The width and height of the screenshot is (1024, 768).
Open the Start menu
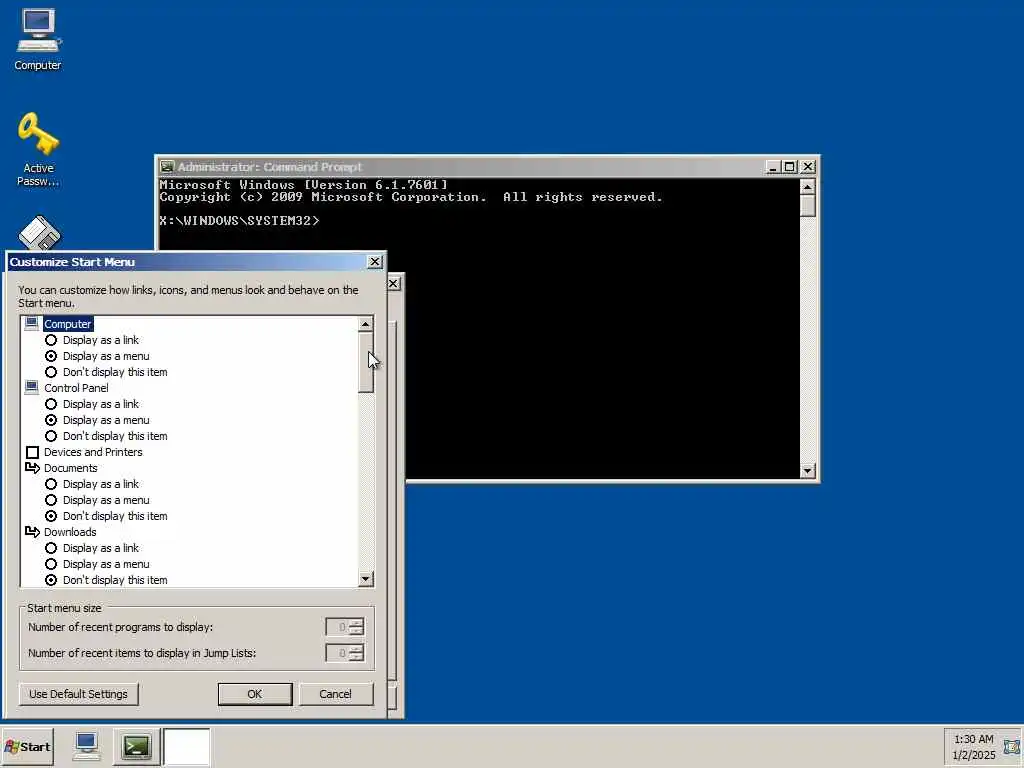click(27, 746)
